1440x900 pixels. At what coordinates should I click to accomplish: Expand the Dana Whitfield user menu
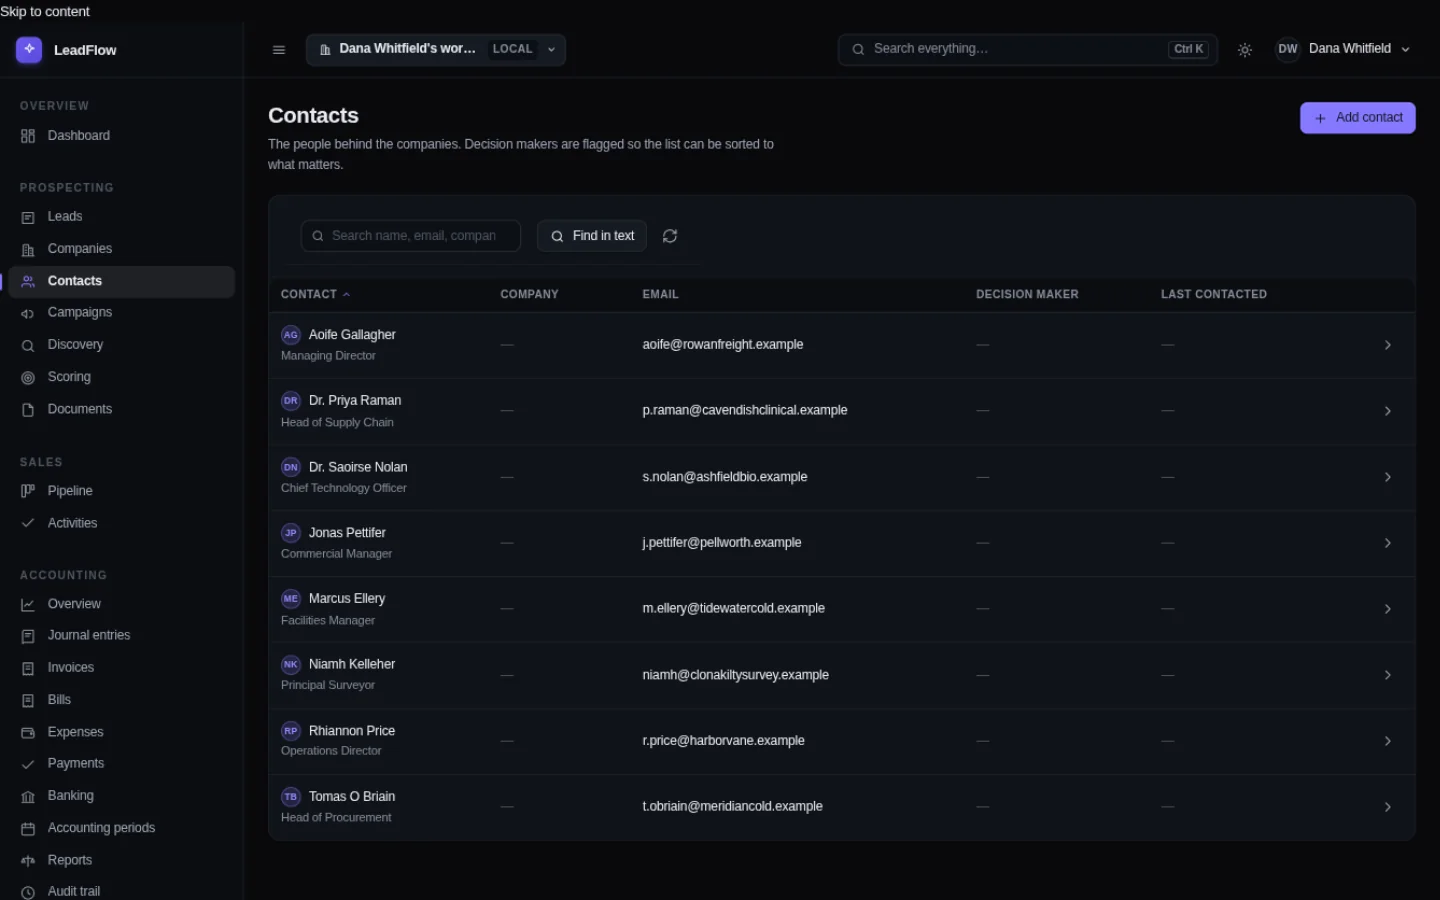click(x=1344, y=49)
